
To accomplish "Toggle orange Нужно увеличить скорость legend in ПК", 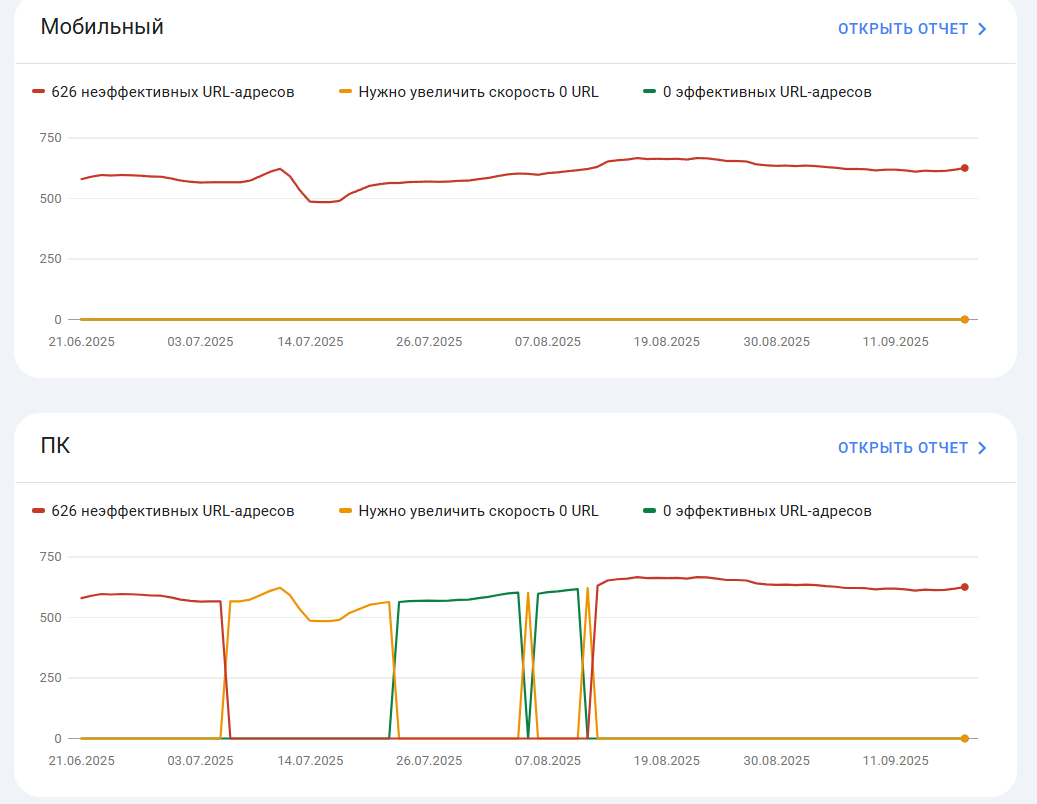I will click(x=469, y=511).
